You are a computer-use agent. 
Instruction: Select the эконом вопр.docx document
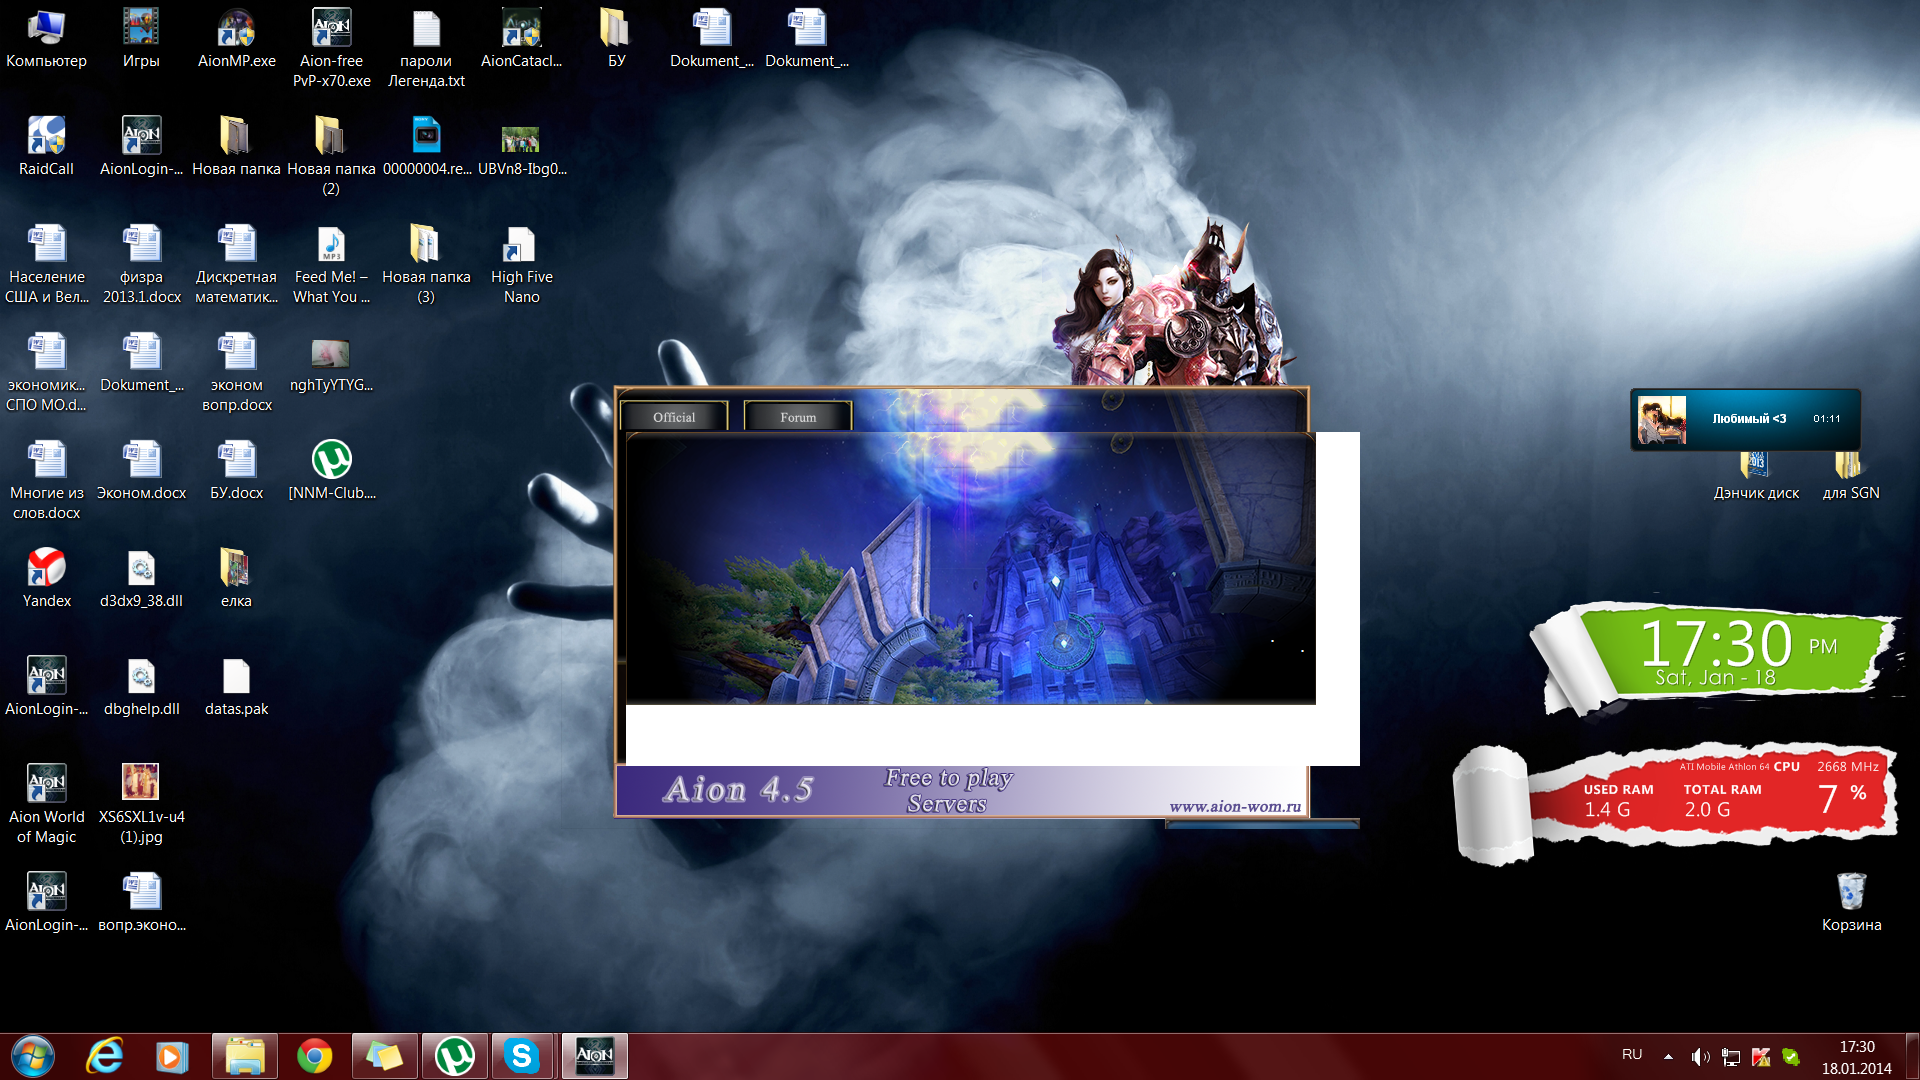[237, 373]
